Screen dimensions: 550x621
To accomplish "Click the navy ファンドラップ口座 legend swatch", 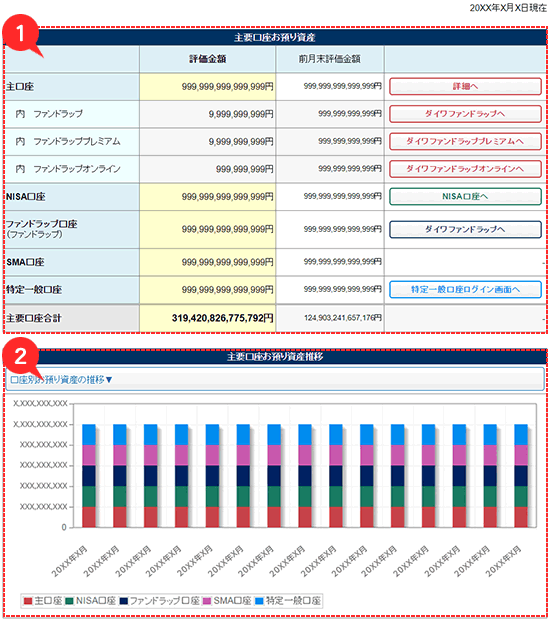I will pos(124,601).
